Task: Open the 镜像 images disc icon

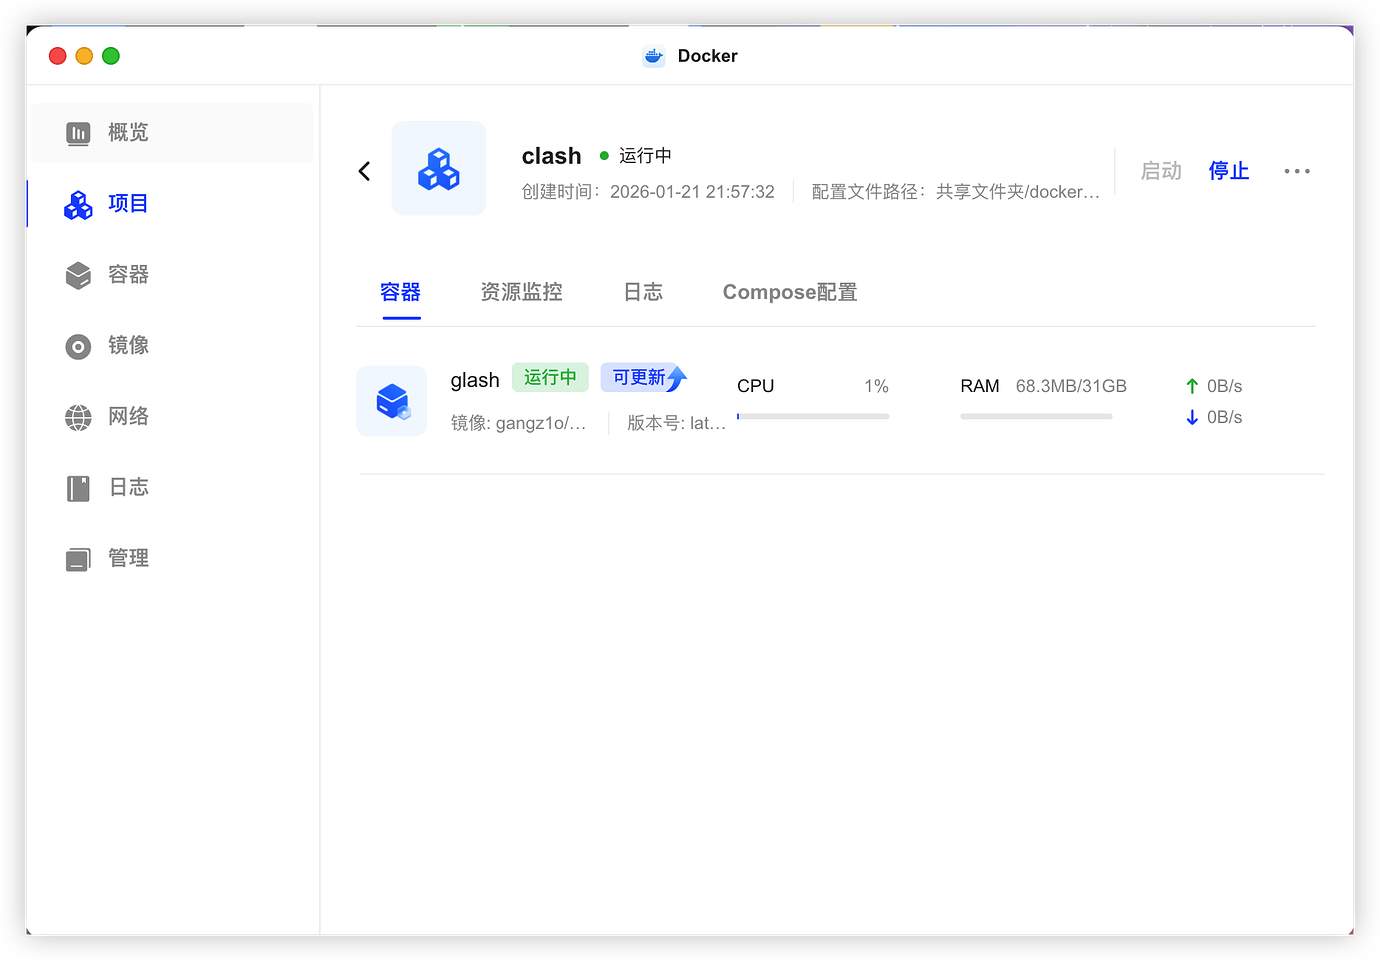Action: [78, 346]
